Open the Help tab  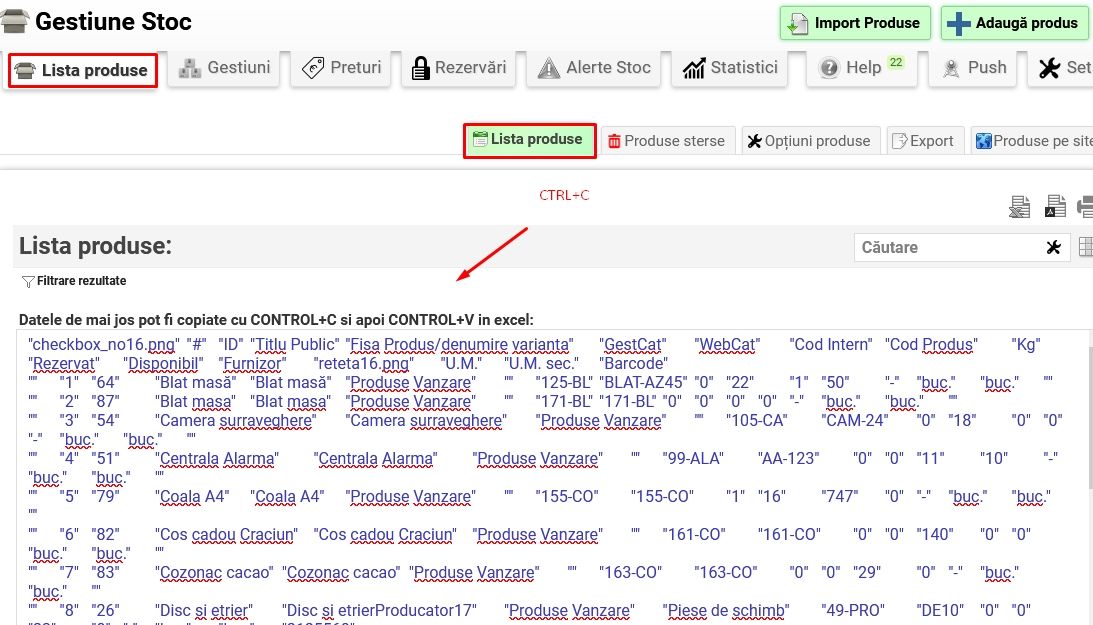click(861, 68)
